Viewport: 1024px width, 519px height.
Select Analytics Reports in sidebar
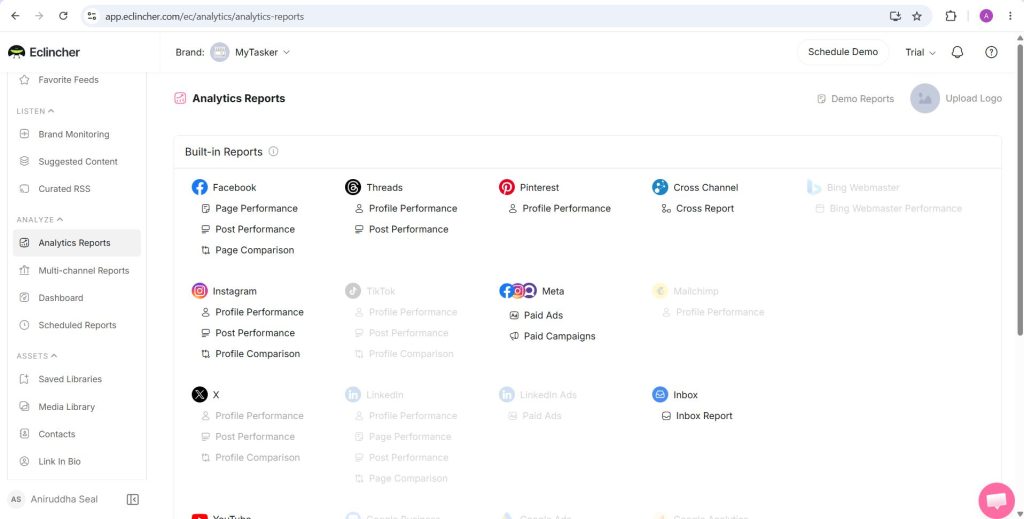point(76,243)
